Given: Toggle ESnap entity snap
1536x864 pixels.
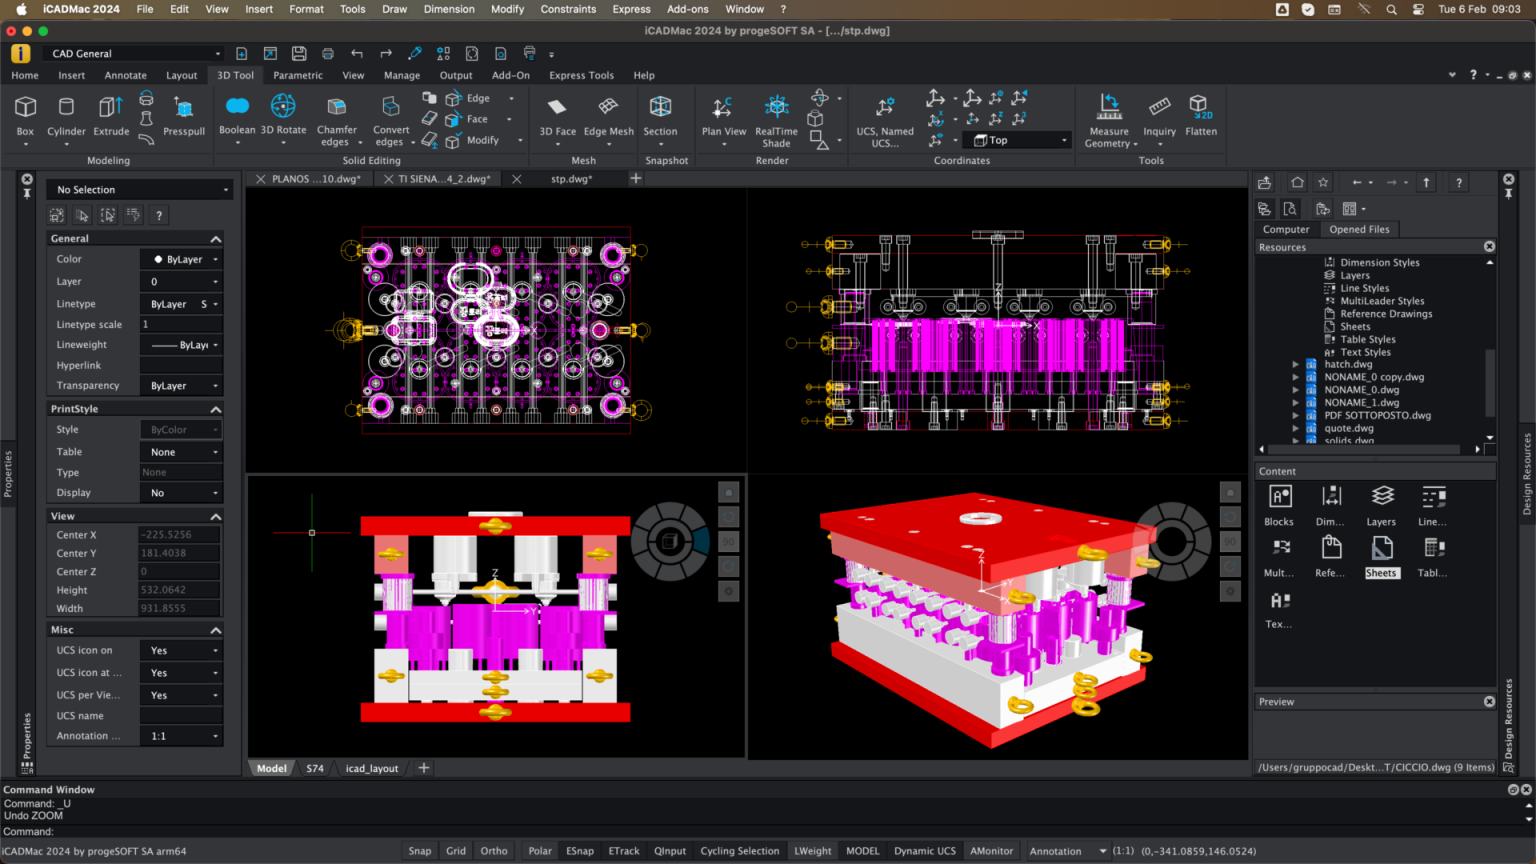Looking at the screenshot, I should tap(580, 851).
